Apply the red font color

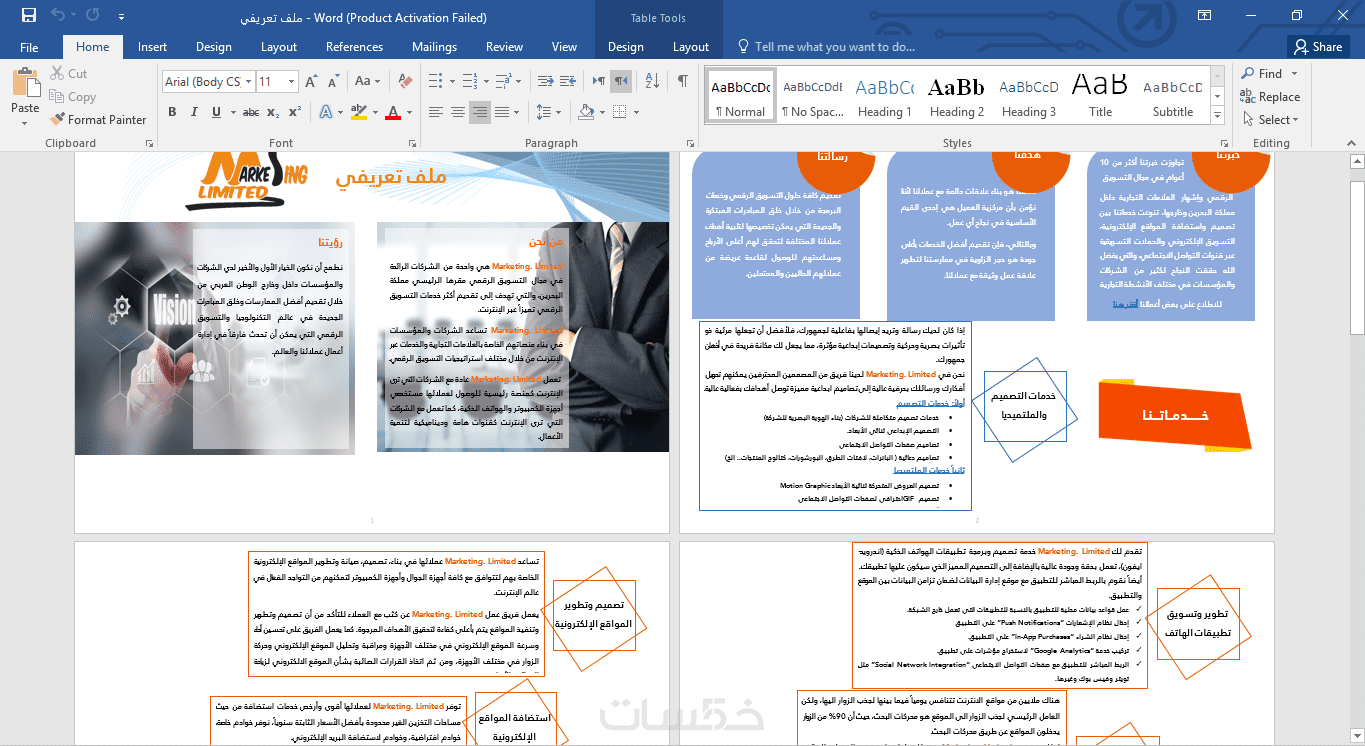(394, 112)
